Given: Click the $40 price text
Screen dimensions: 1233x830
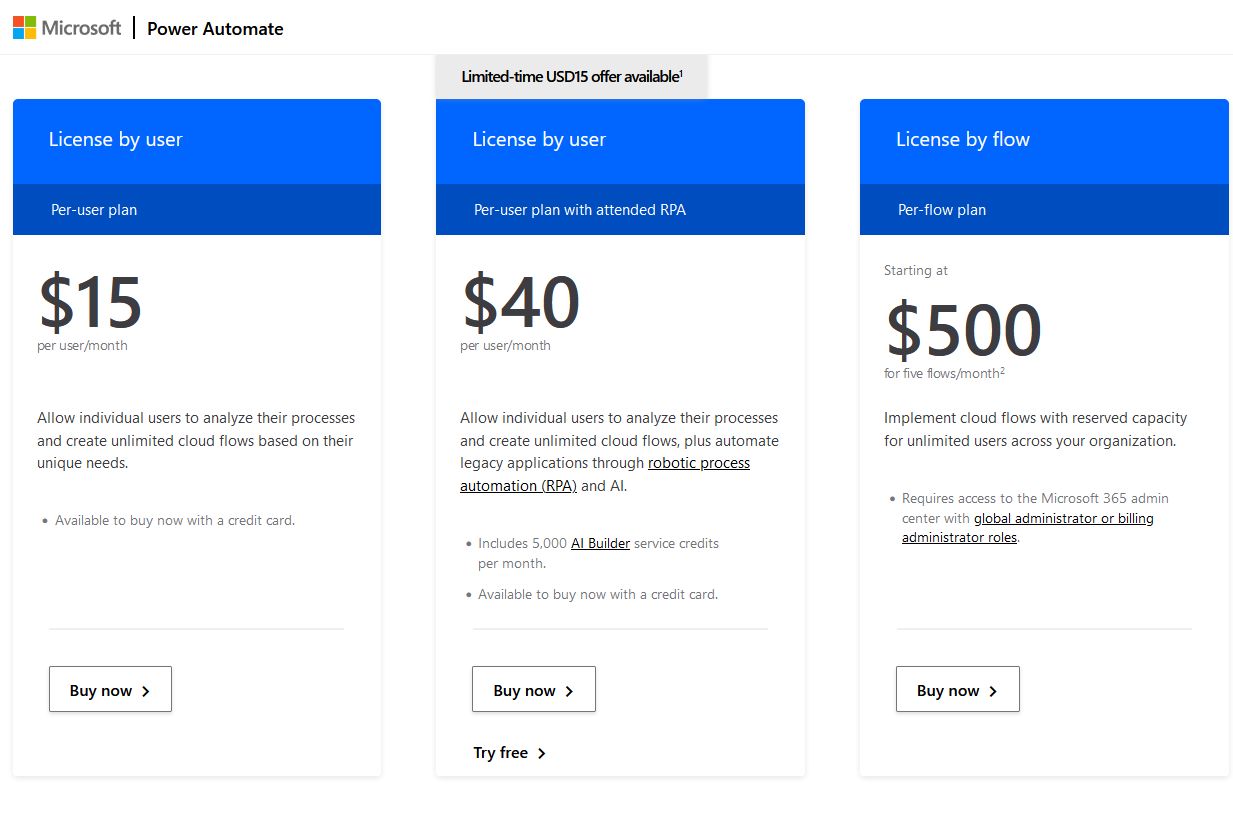Looking at the screenshot, I should coord(521,301).
